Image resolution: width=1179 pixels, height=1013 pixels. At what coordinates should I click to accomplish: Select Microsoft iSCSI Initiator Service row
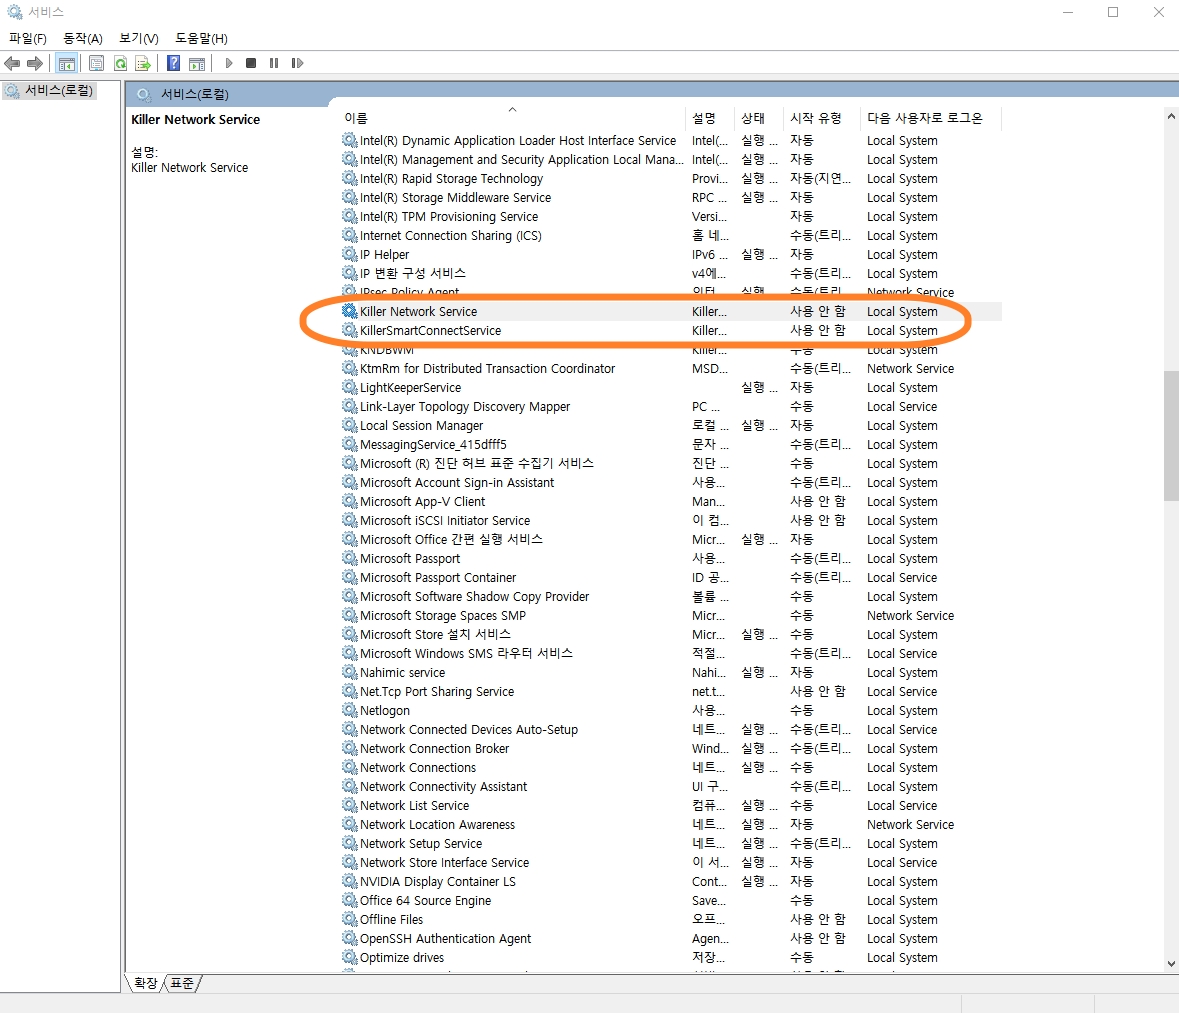671,520
